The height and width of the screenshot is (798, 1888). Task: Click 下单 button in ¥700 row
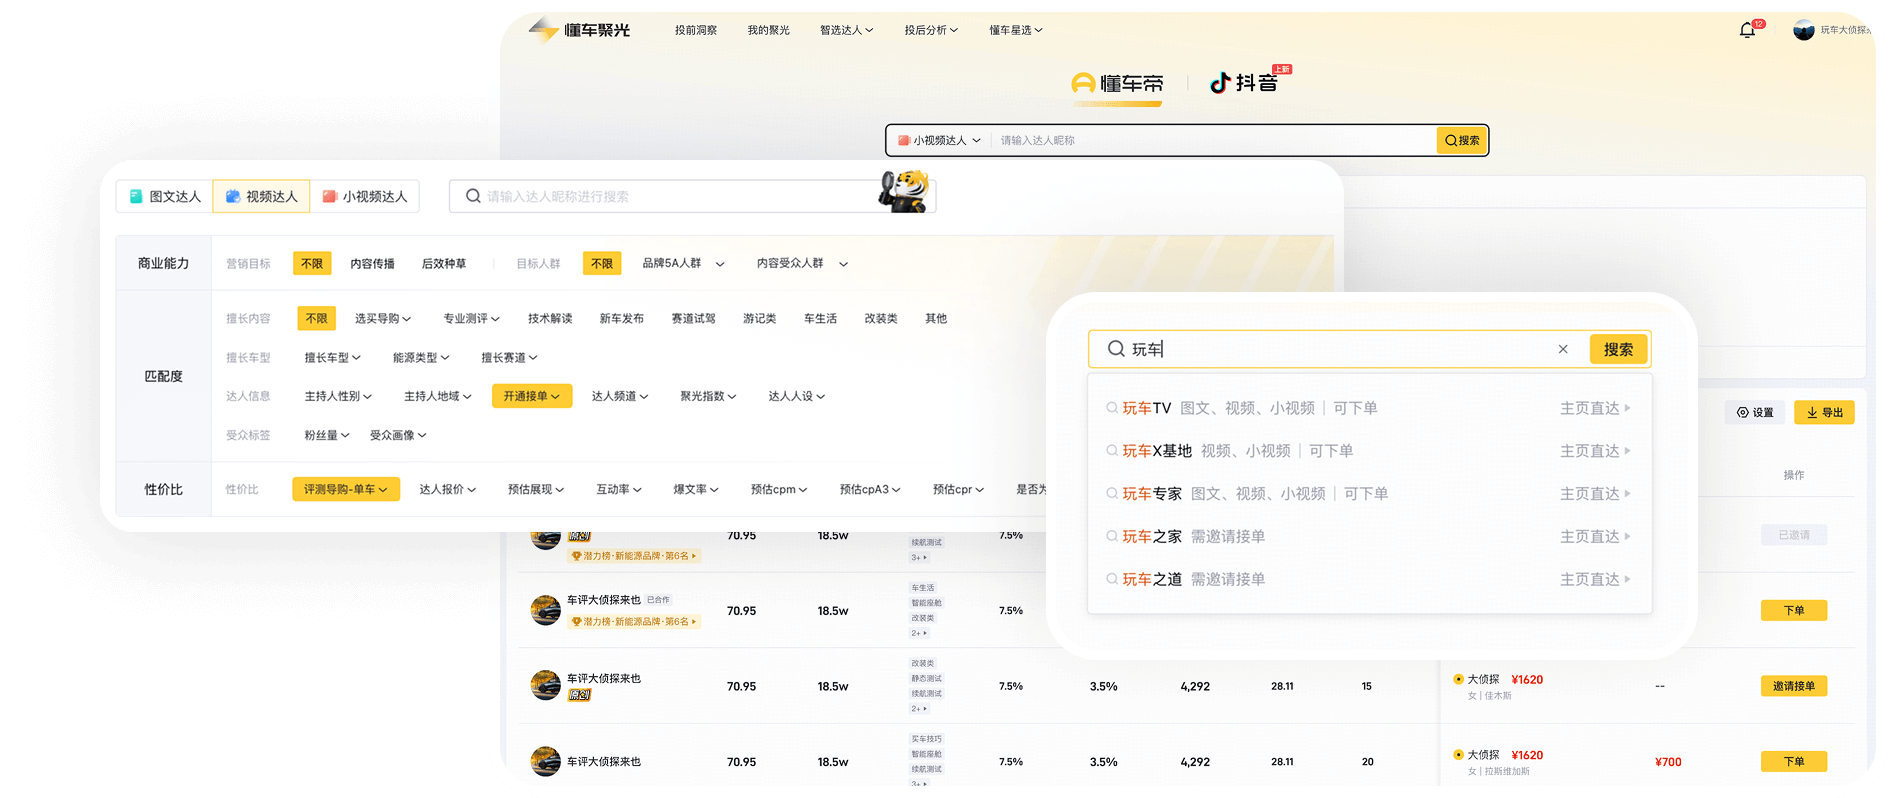(1794, 762)
